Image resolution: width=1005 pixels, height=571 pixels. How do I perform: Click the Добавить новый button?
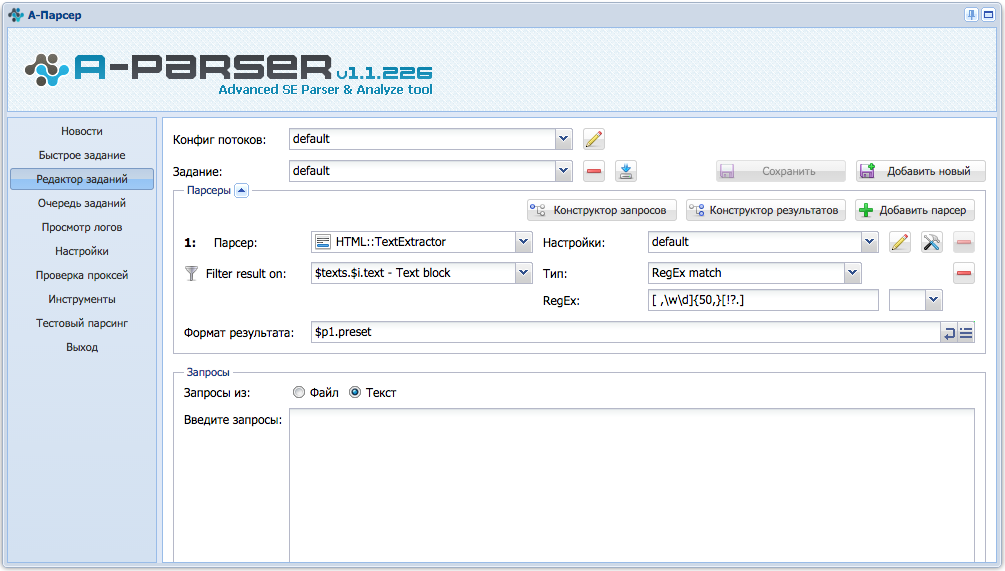(920, 171)
